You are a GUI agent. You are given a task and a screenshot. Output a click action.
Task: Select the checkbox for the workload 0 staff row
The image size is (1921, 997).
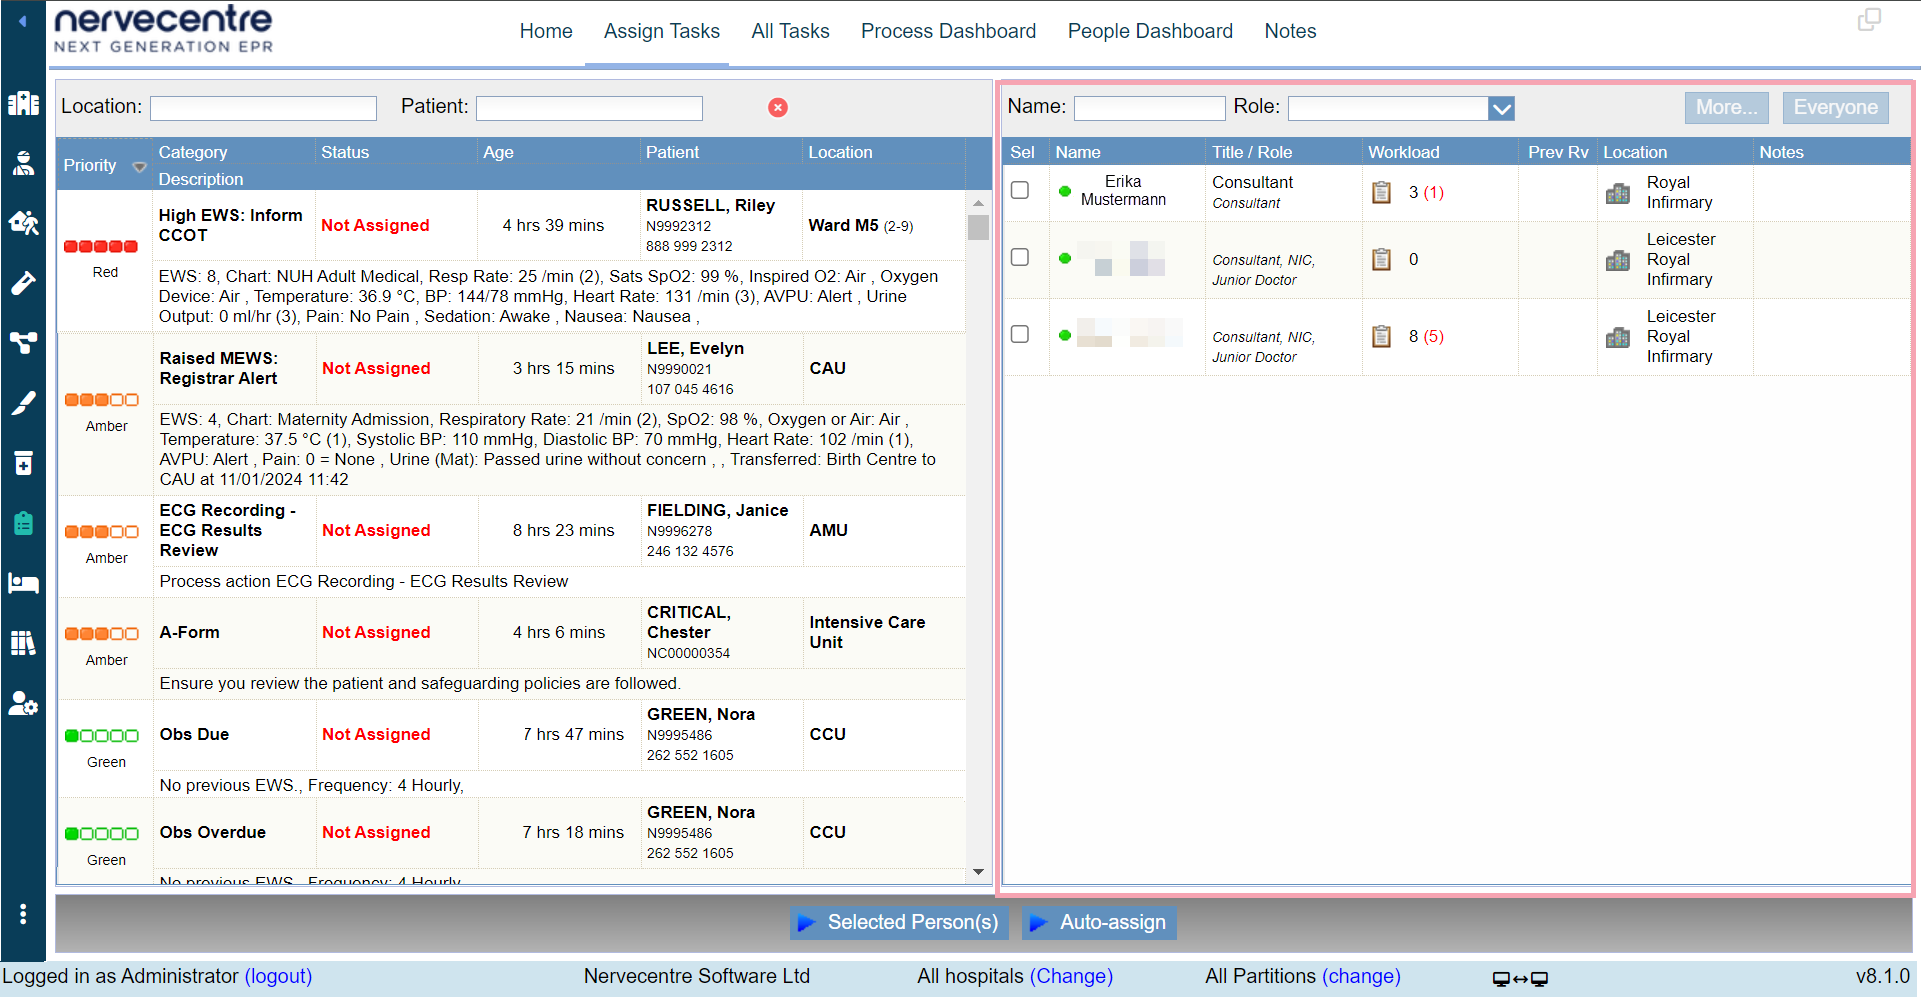pos(1020,257)
